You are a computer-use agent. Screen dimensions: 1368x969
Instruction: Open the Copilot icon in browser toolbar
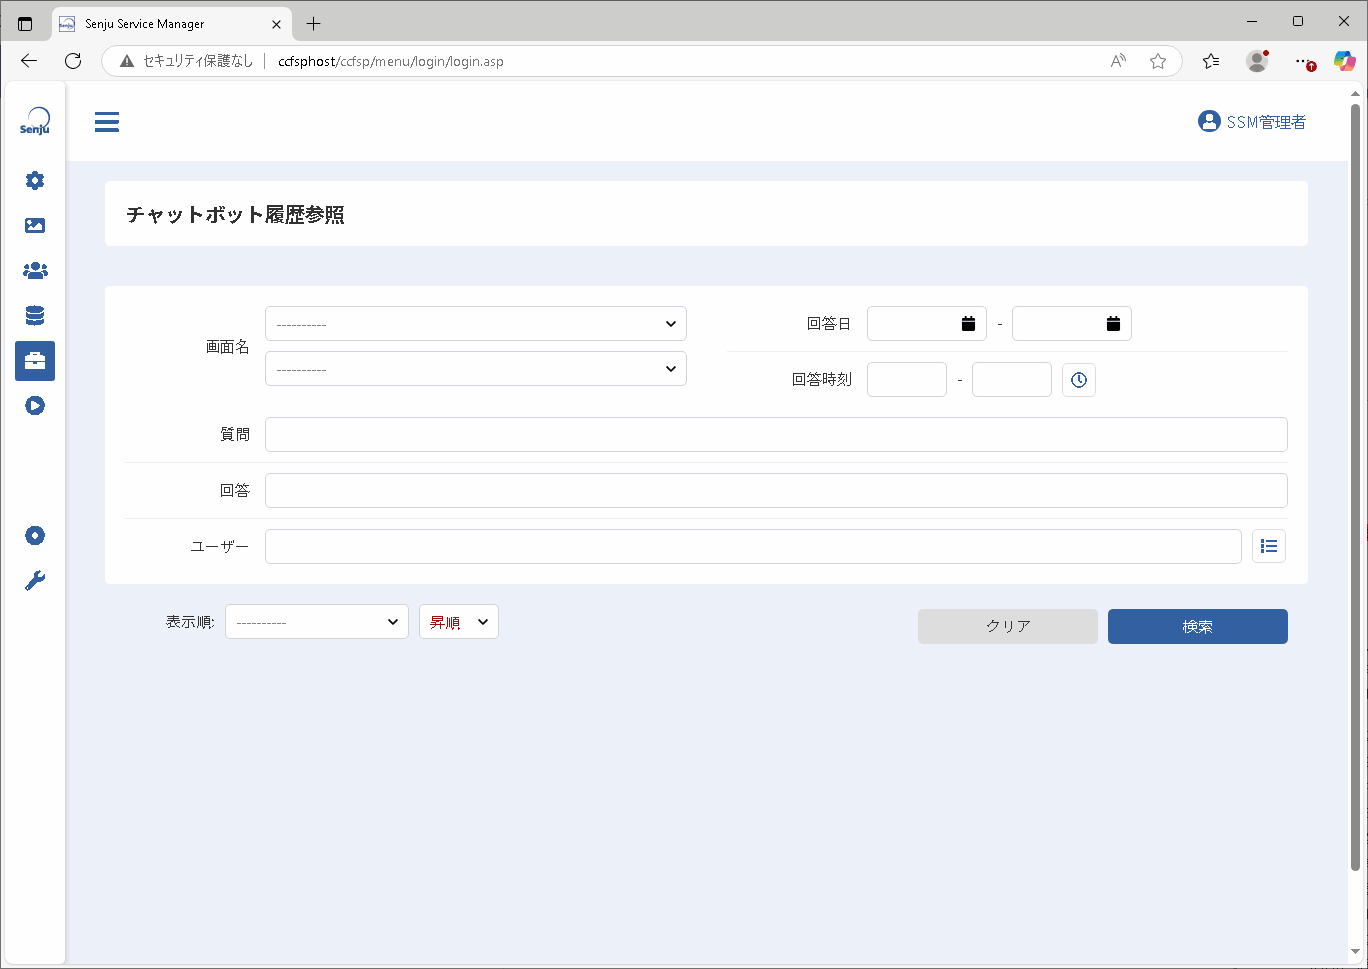1345,61
